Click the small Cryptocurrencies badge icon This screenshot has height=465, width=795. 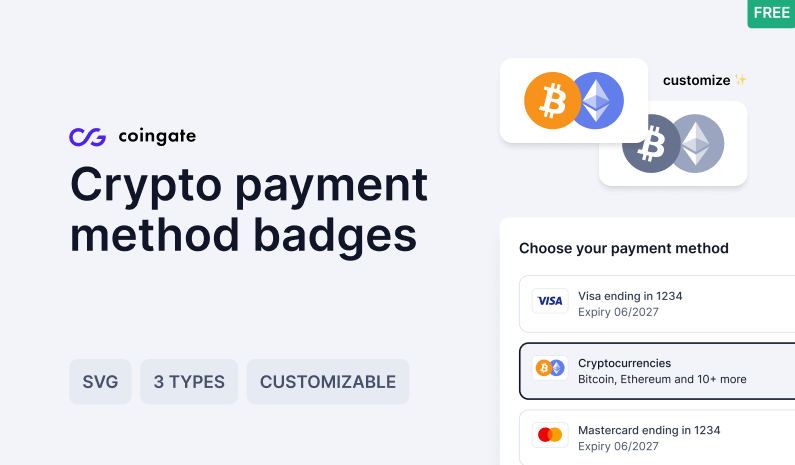pos(550,368)
